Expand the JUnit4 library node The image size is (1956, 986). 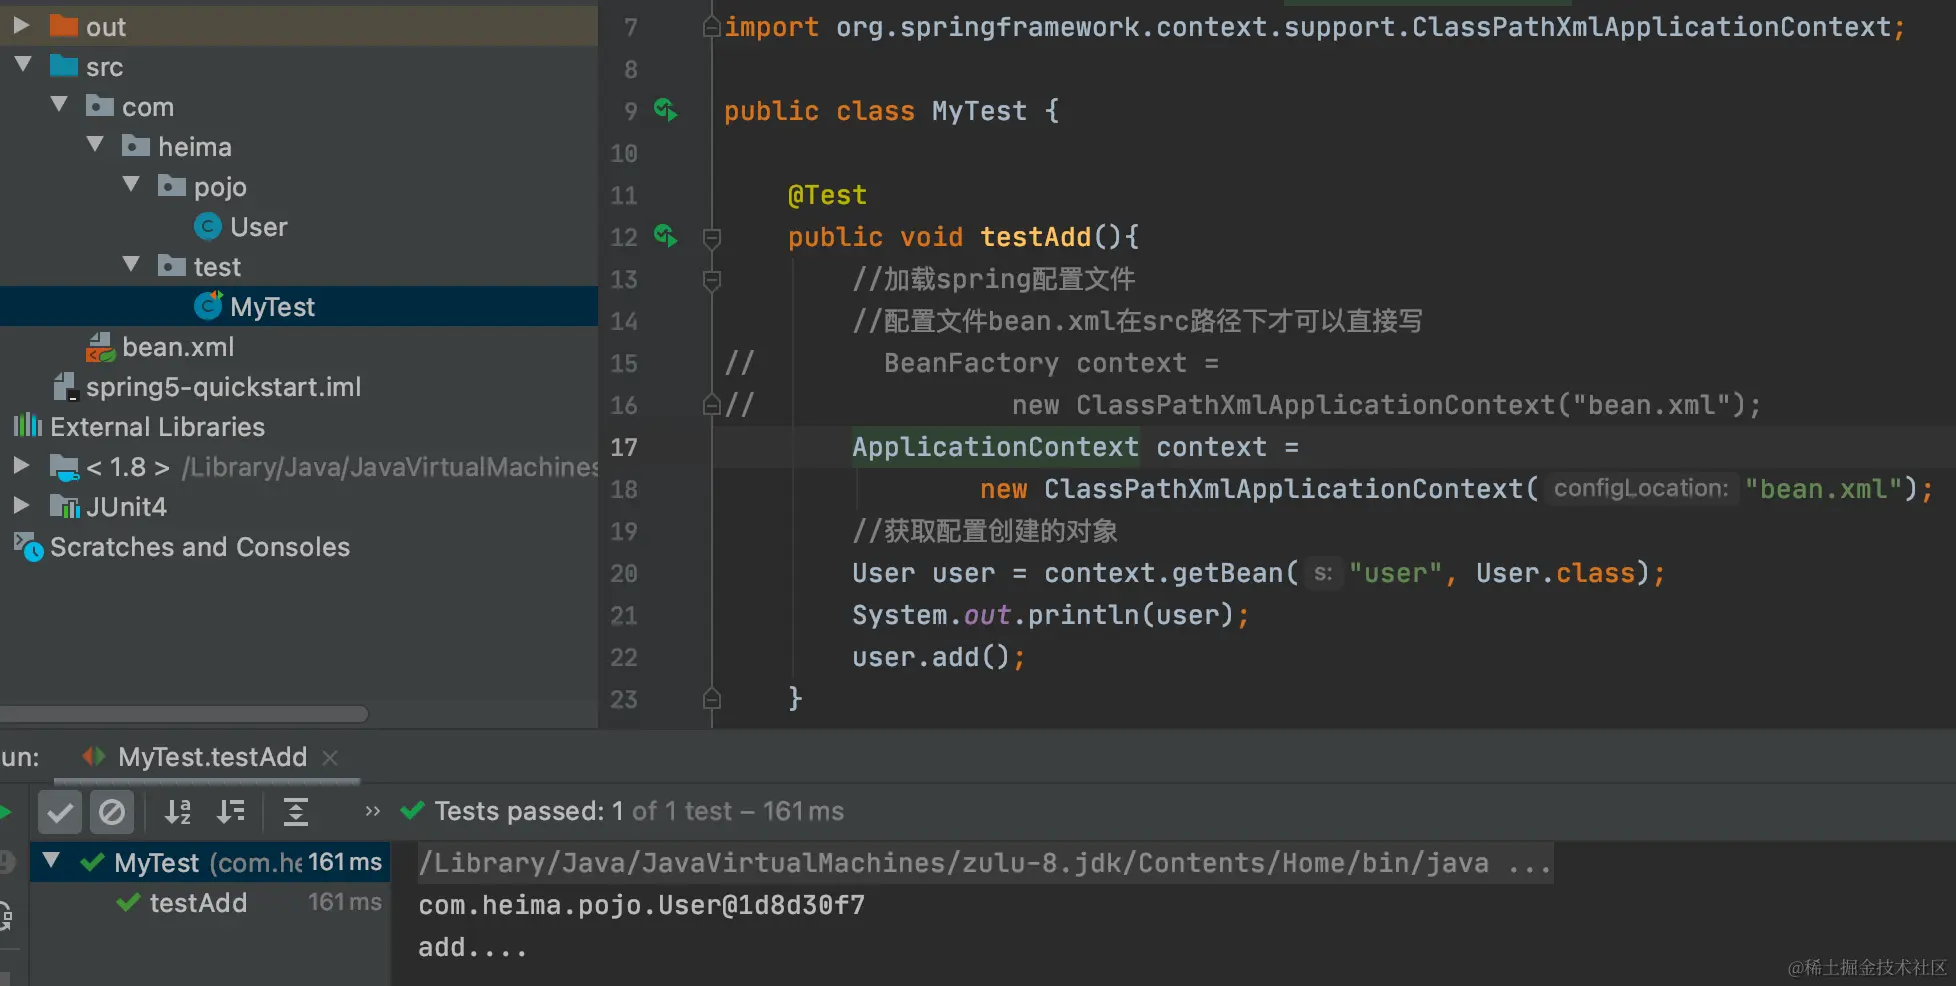(21, 505)
